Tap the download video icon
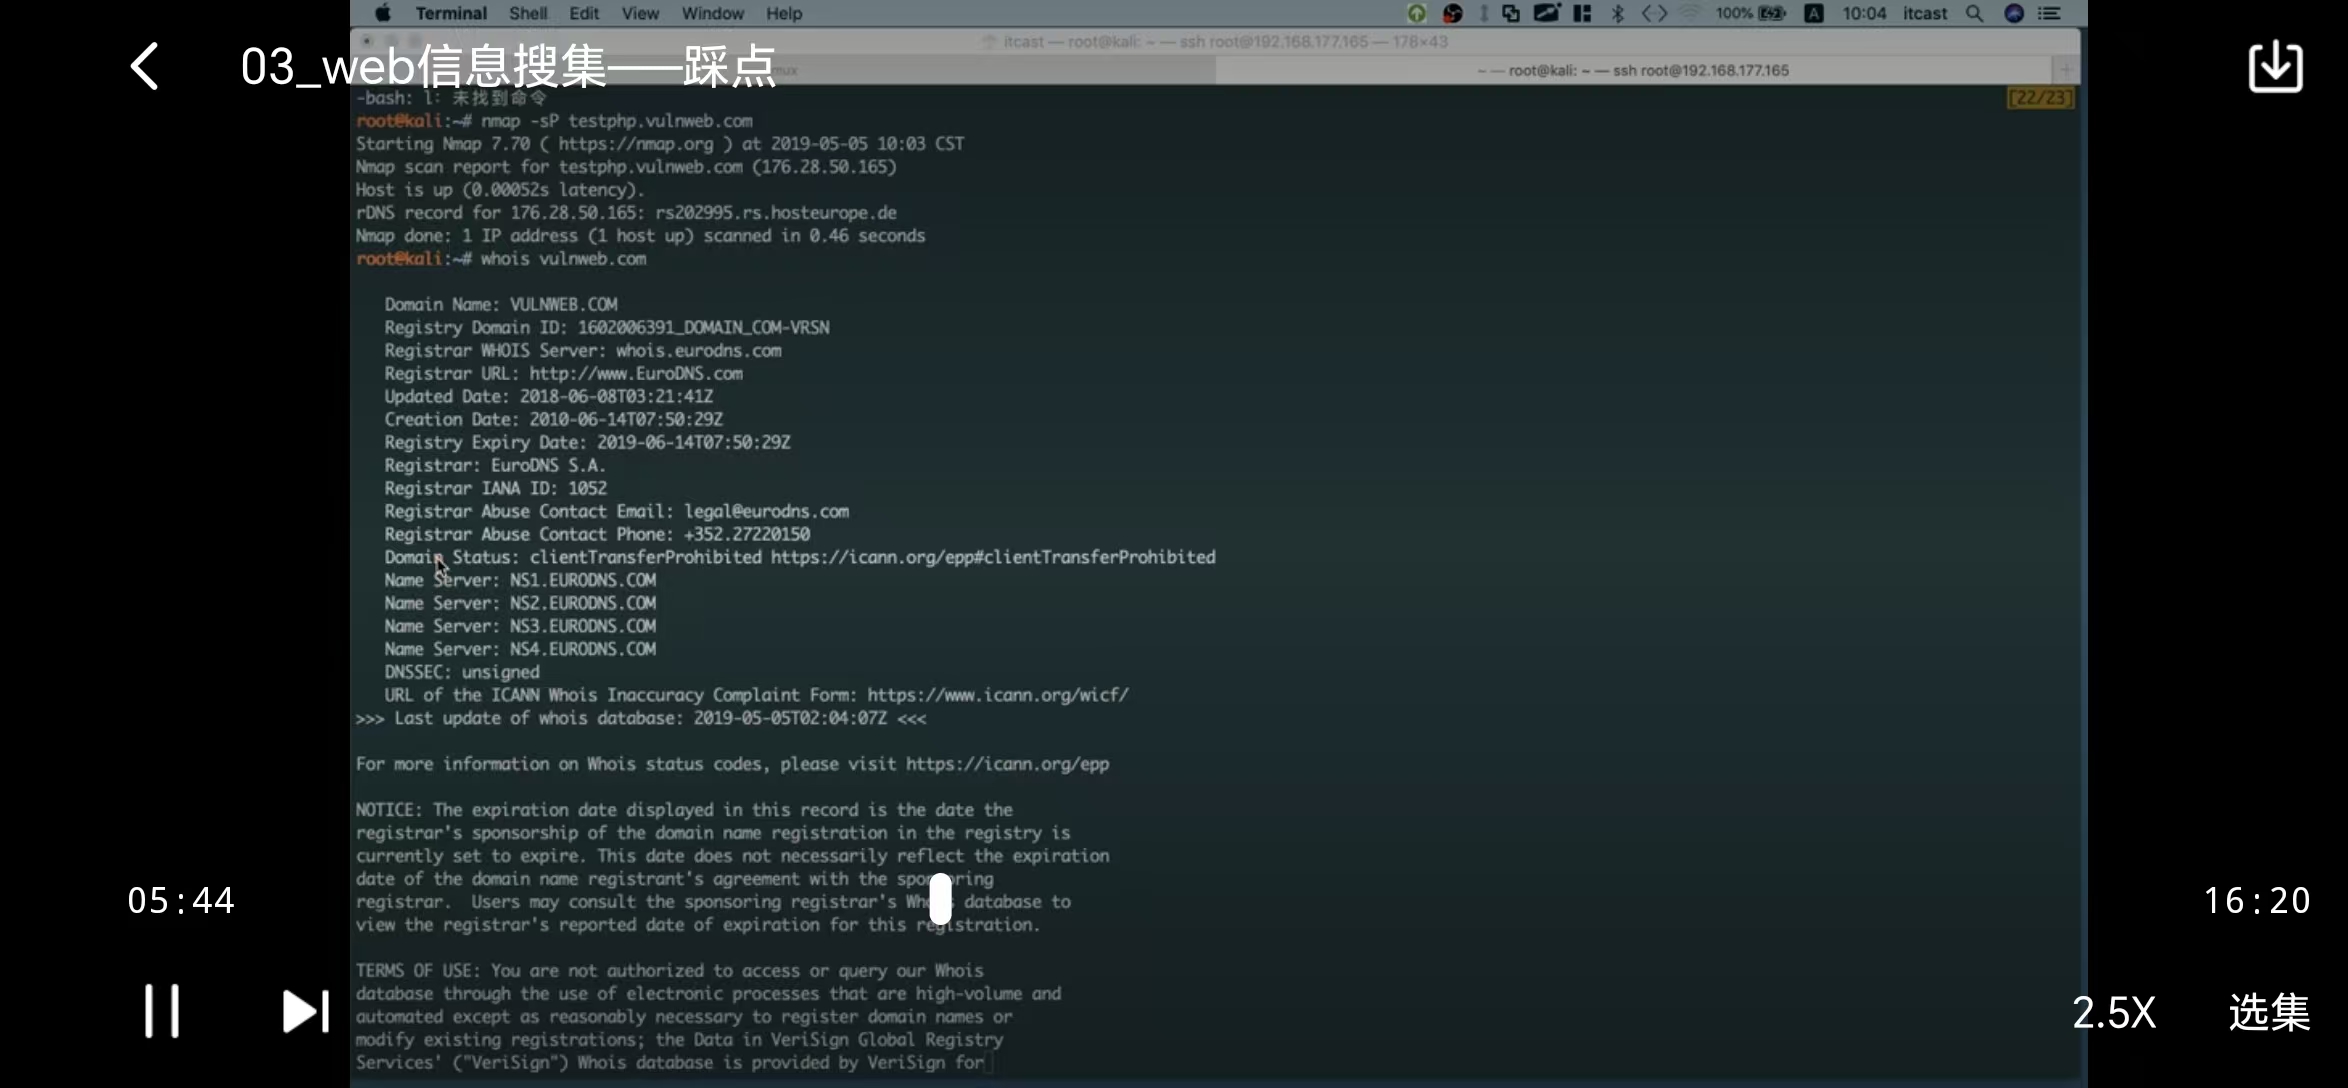This screenshot has height=1088, width=2348. 2275,67
